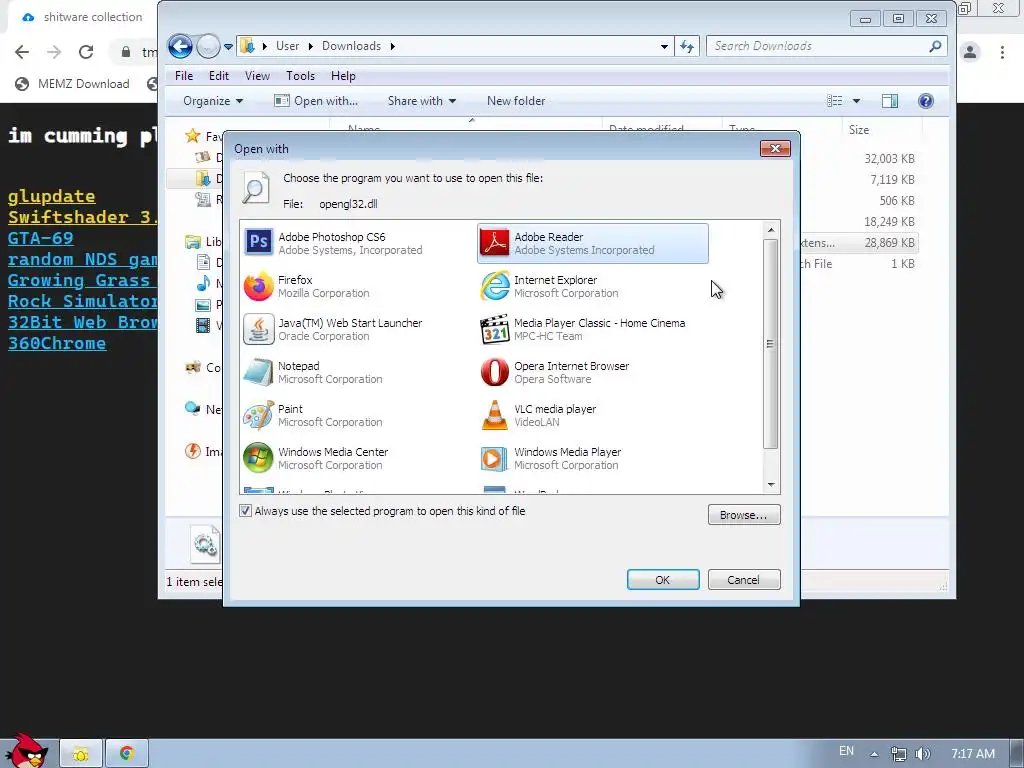Reload the Chrome page

86,52
